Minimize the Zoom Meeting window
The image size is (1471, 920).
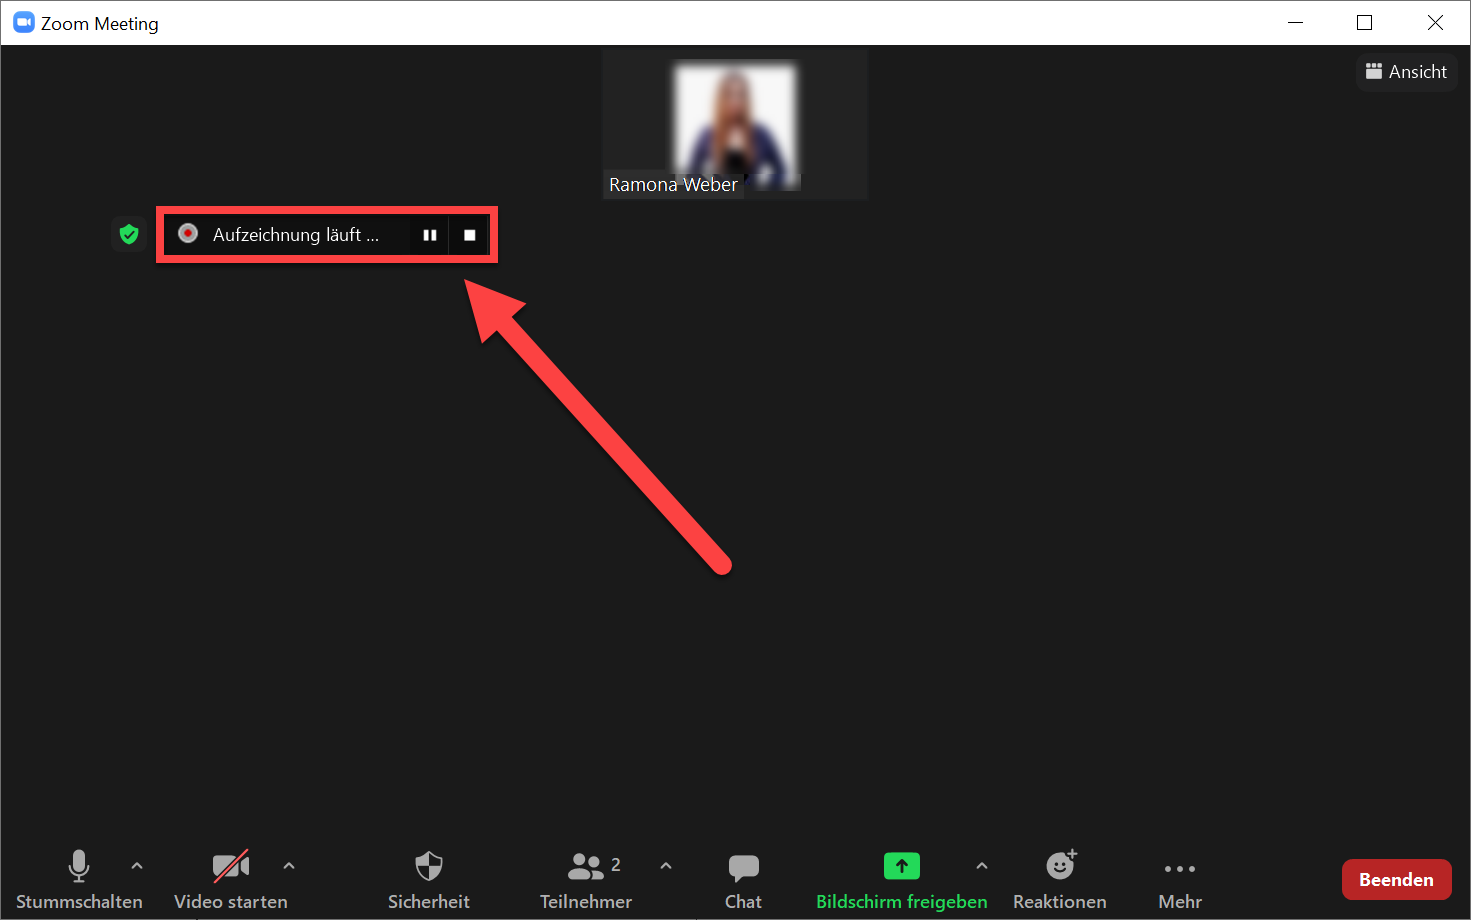coord(1296,22)
